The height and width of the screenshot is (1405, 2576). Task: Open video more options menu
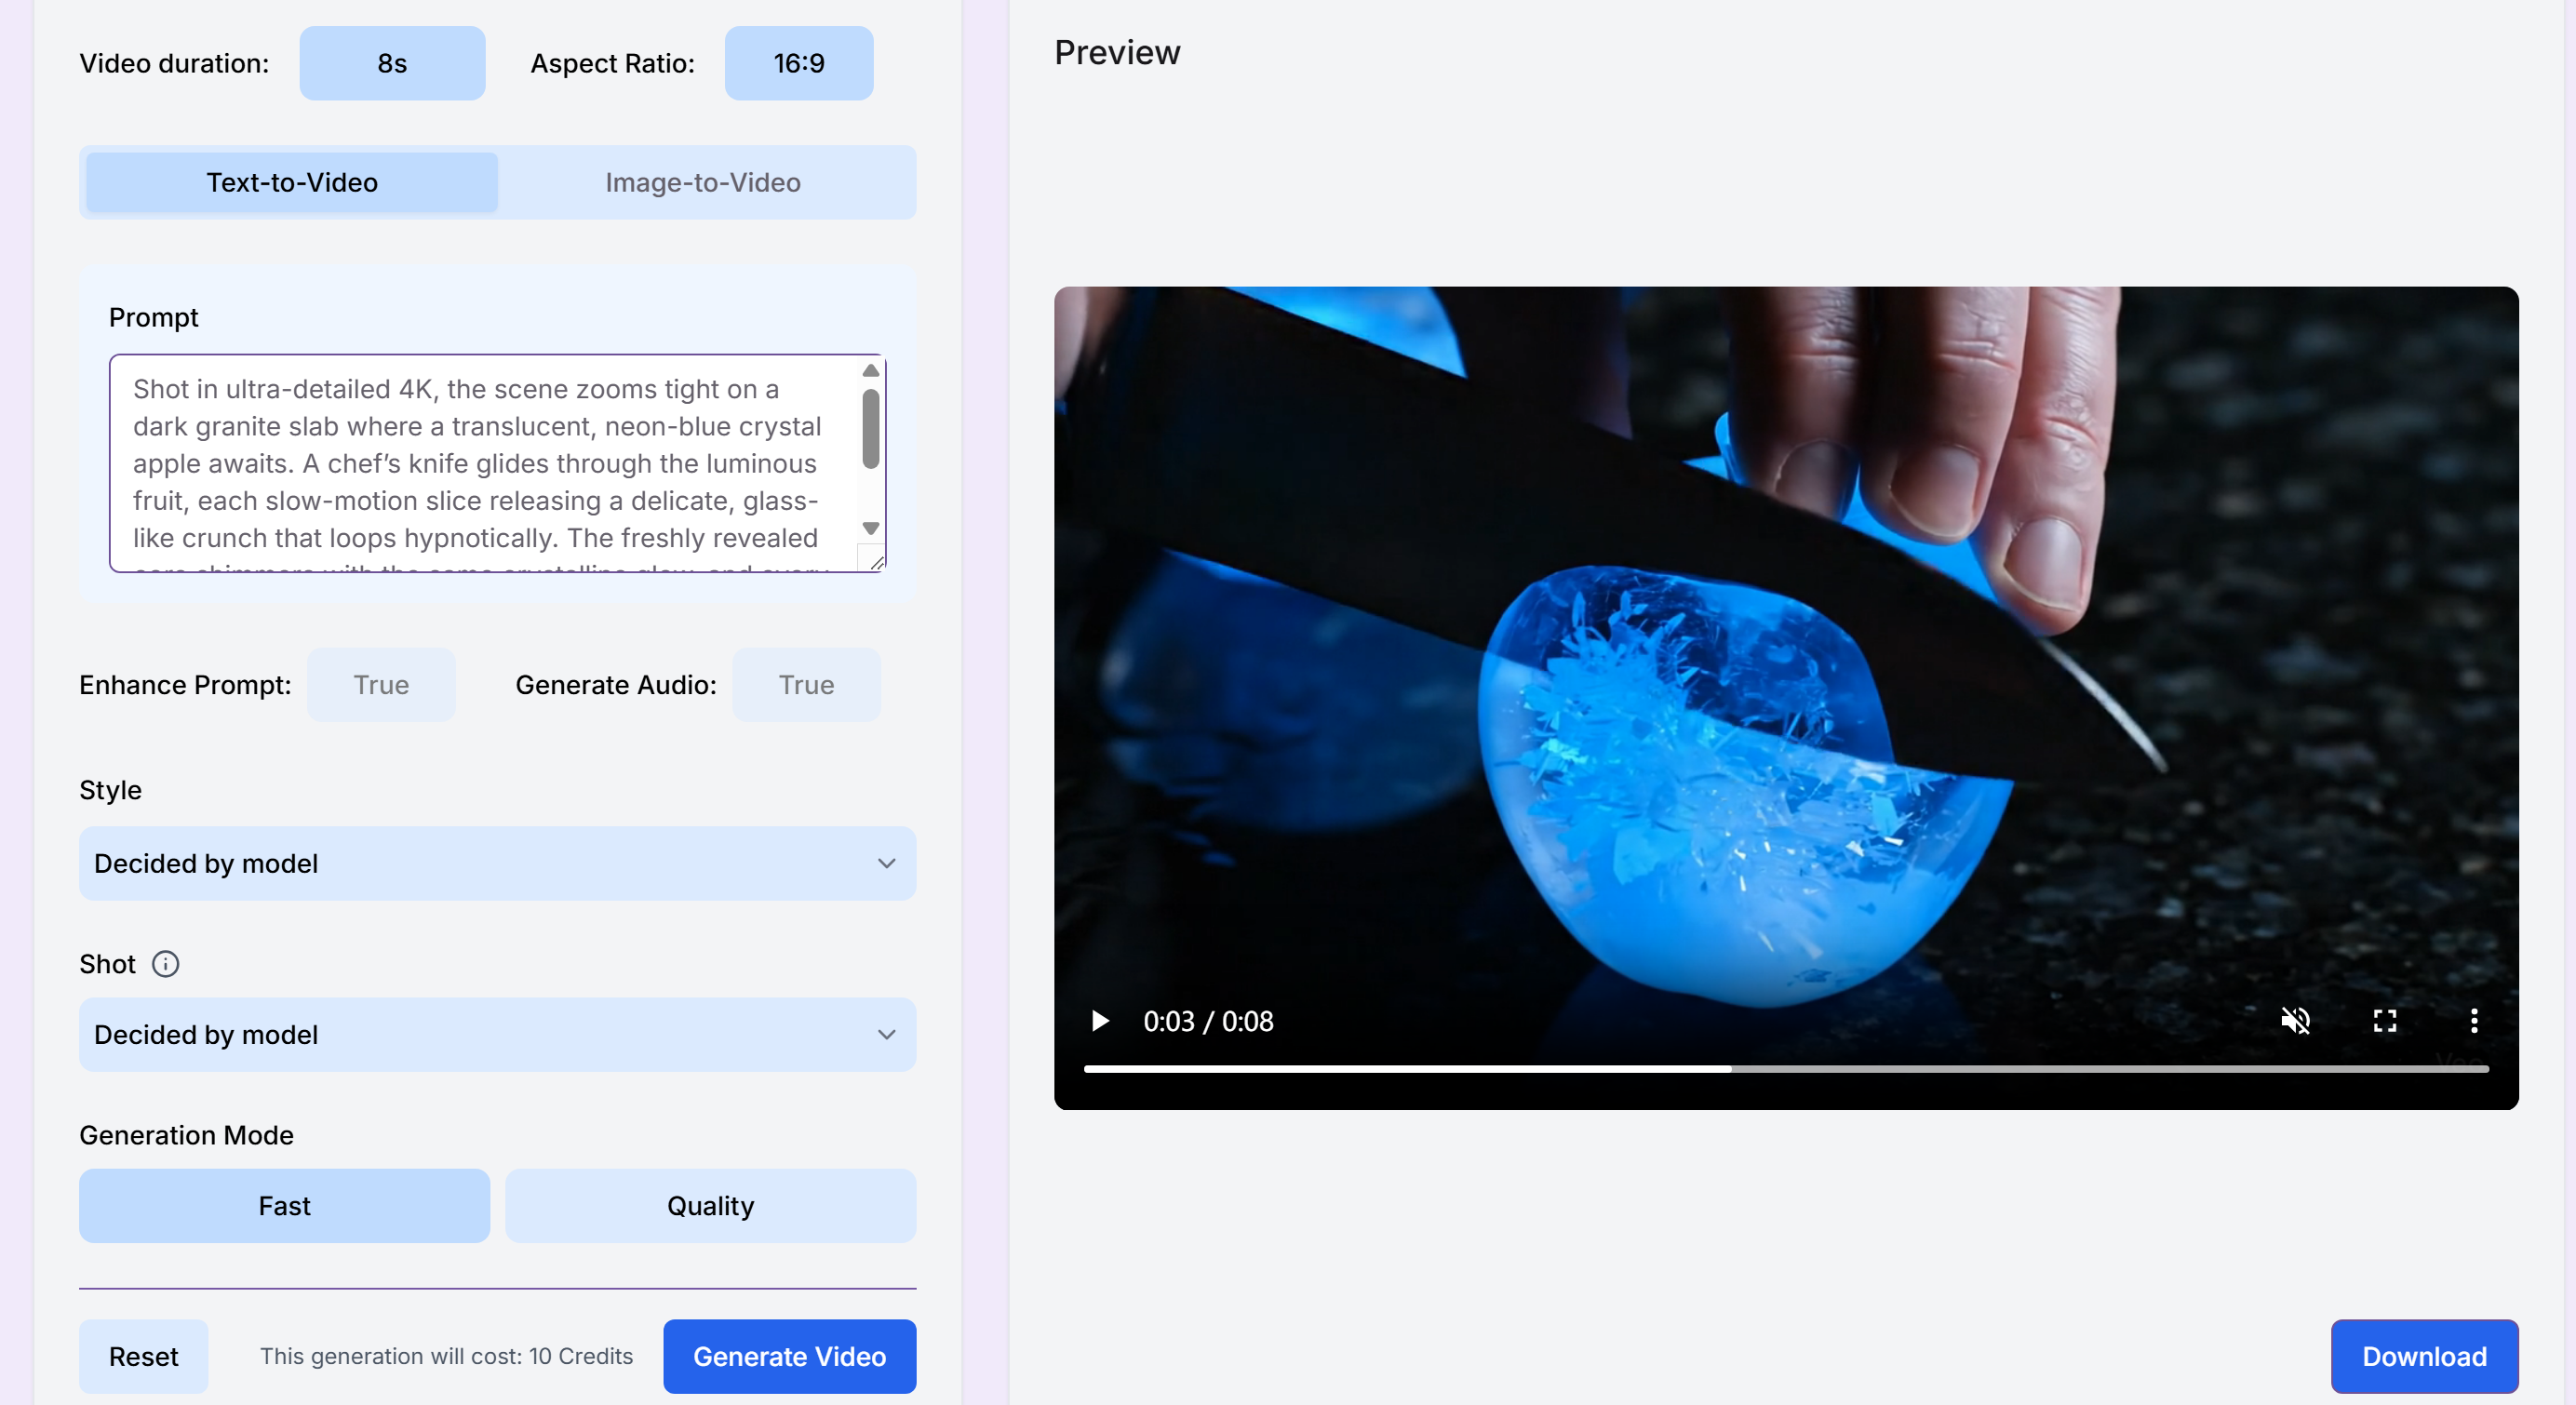click(x=2473, y=1021)
